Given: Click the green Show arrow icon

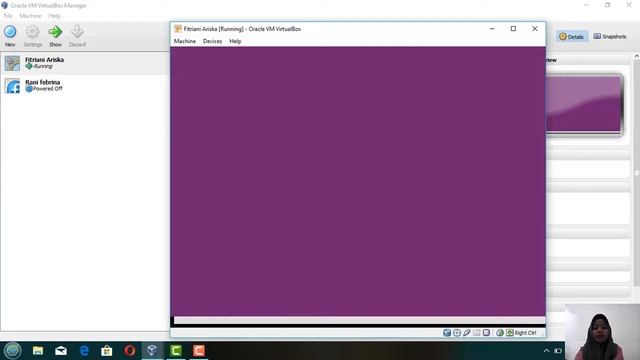Looking at the screenshot, I should 56,32.
